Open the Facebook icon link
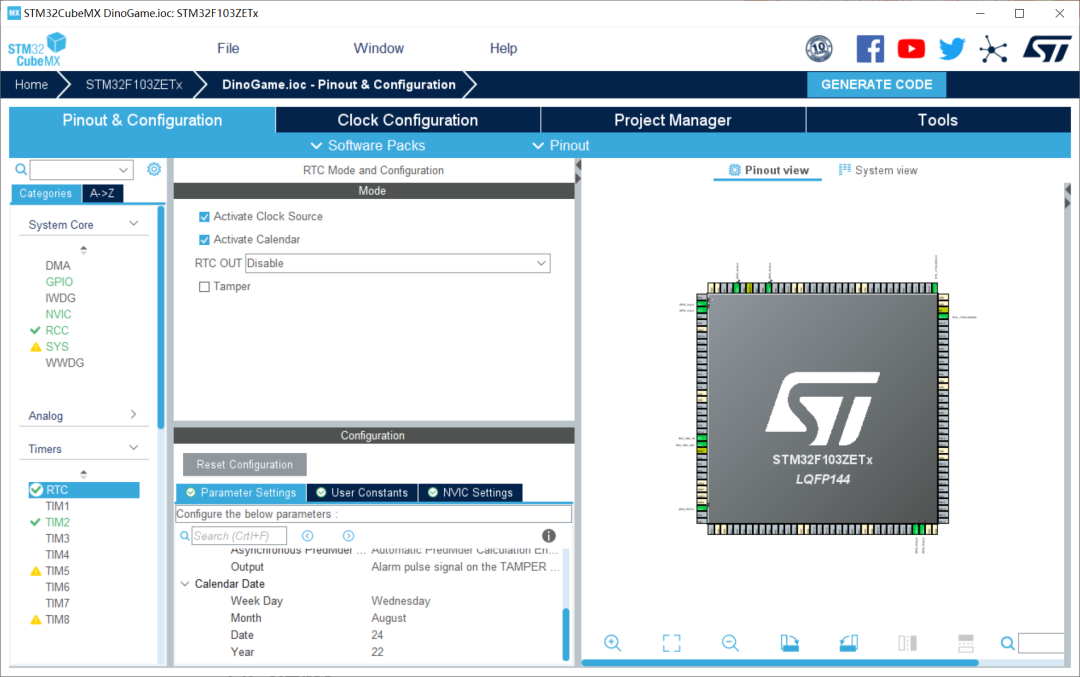This screenshot has height=677, width=1080. click(870, 48)
